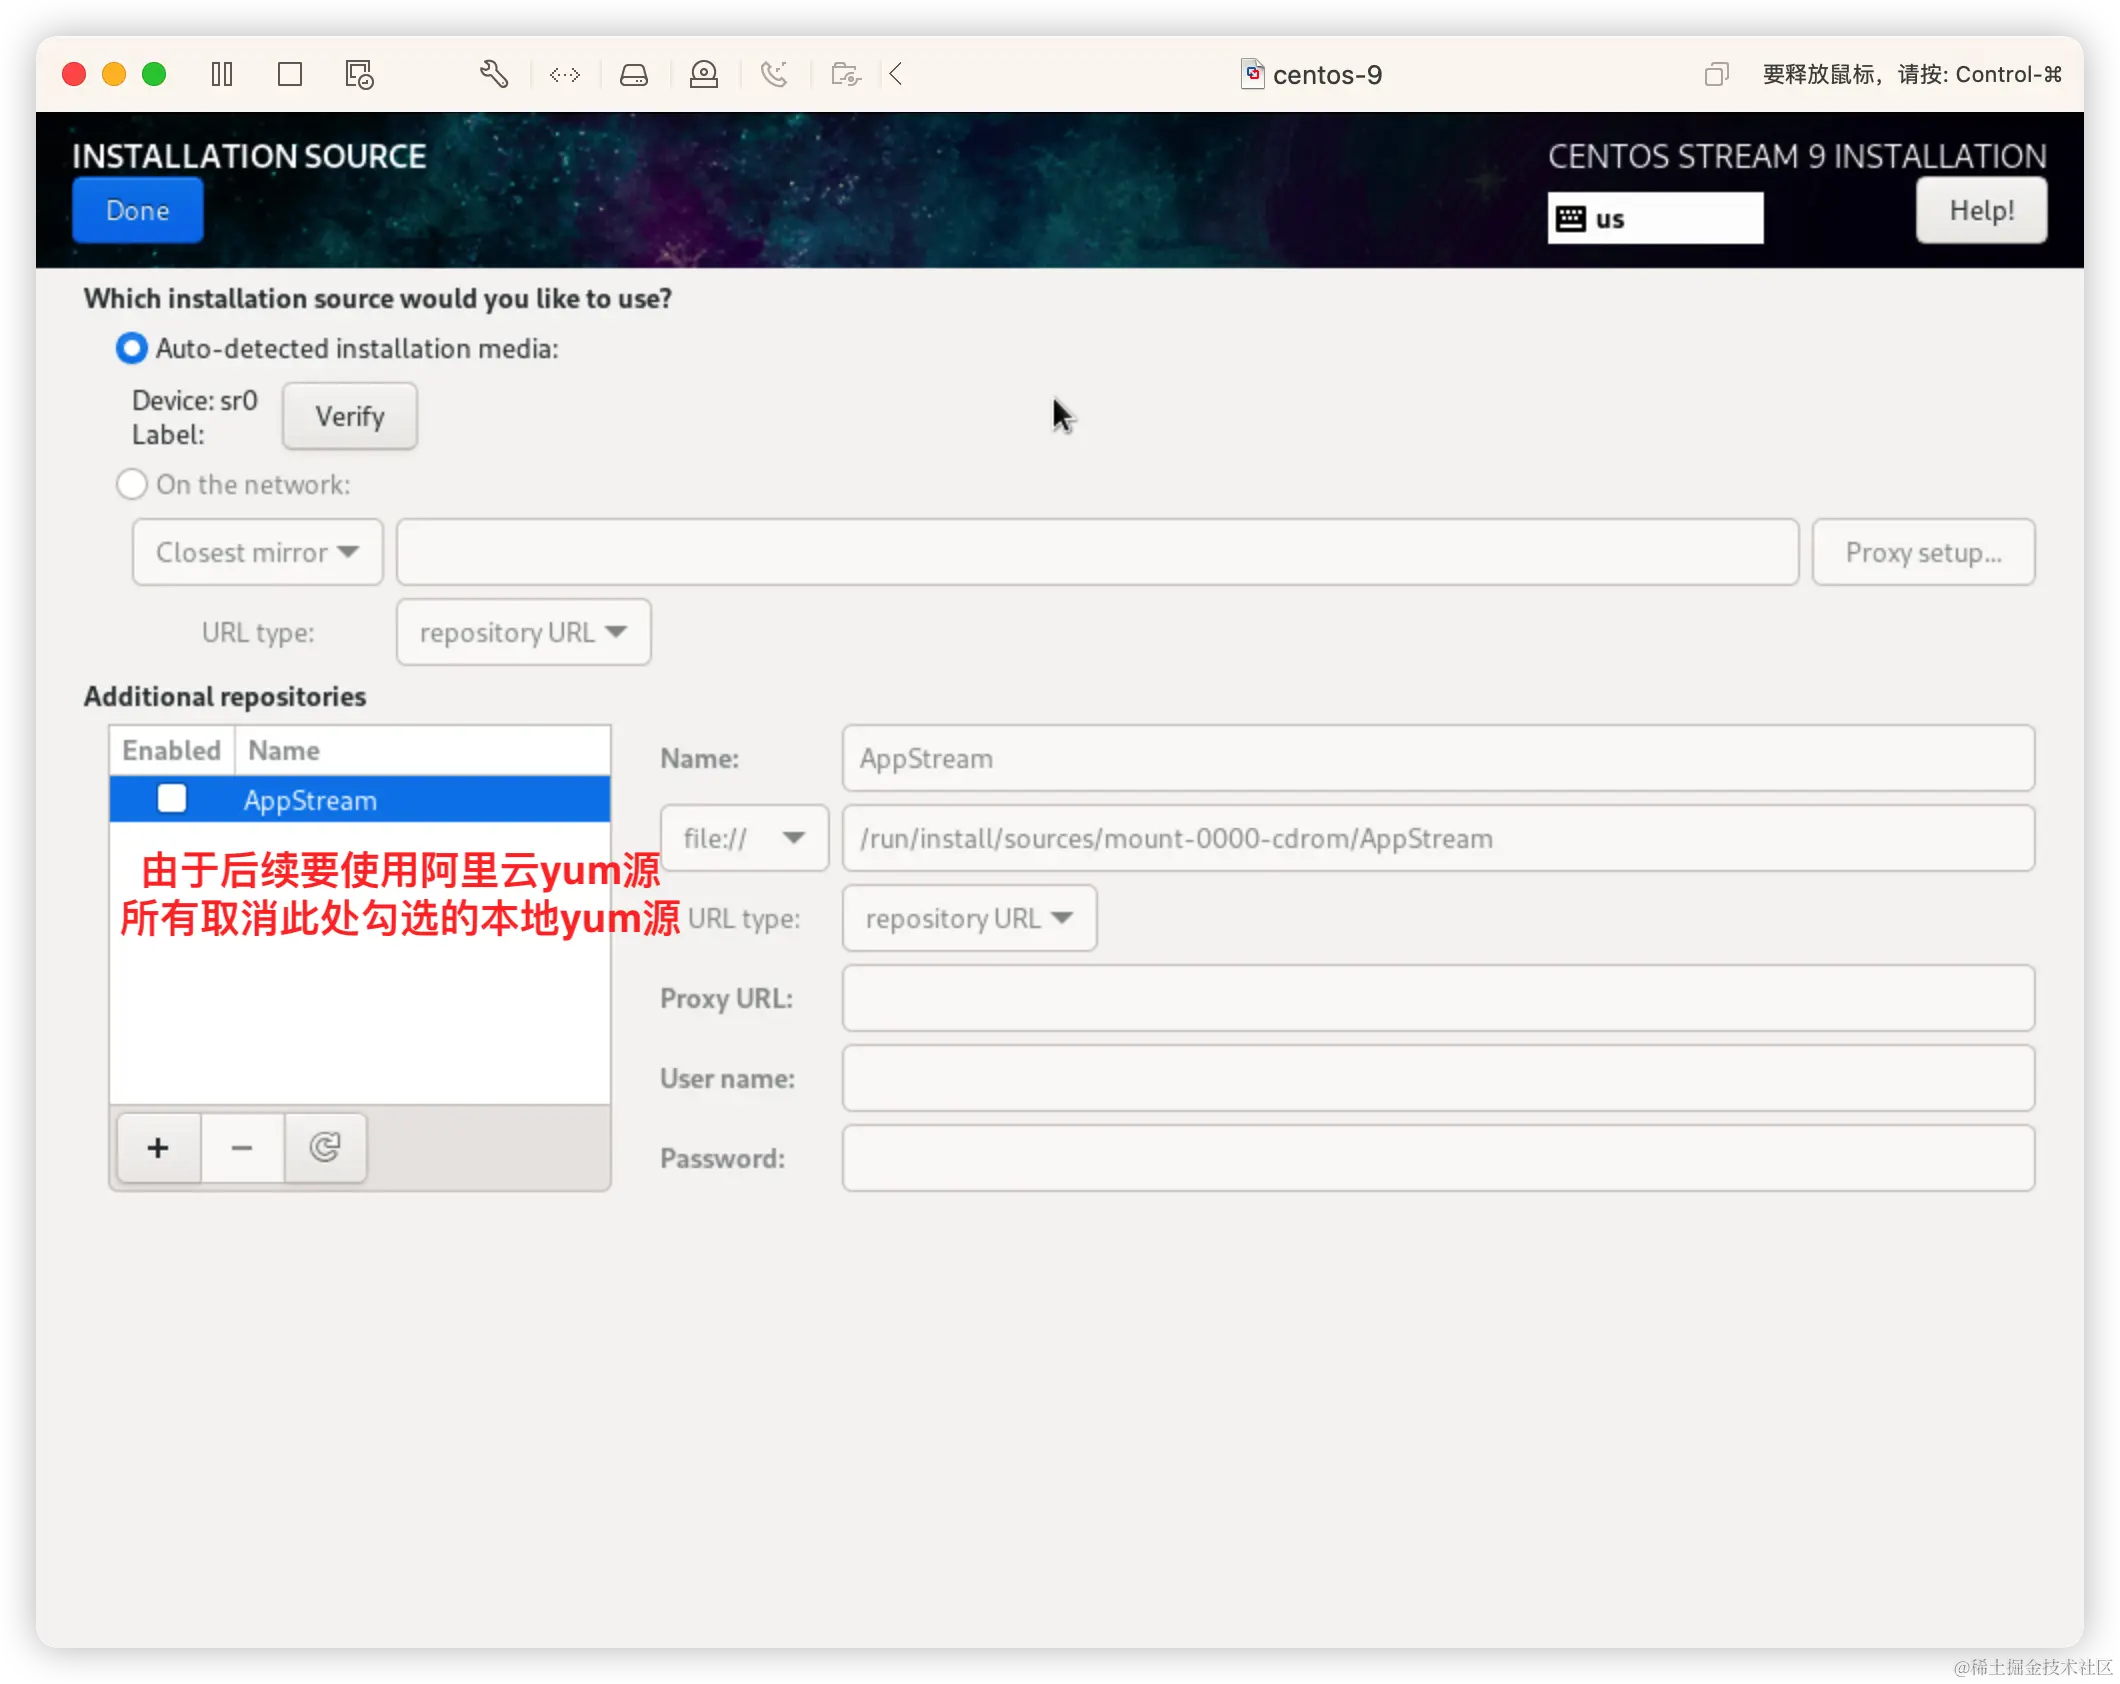Viewport: 2120px width, 1684px height.
Task: Remove selected repository with minus button
Action: click(242, 1147)
